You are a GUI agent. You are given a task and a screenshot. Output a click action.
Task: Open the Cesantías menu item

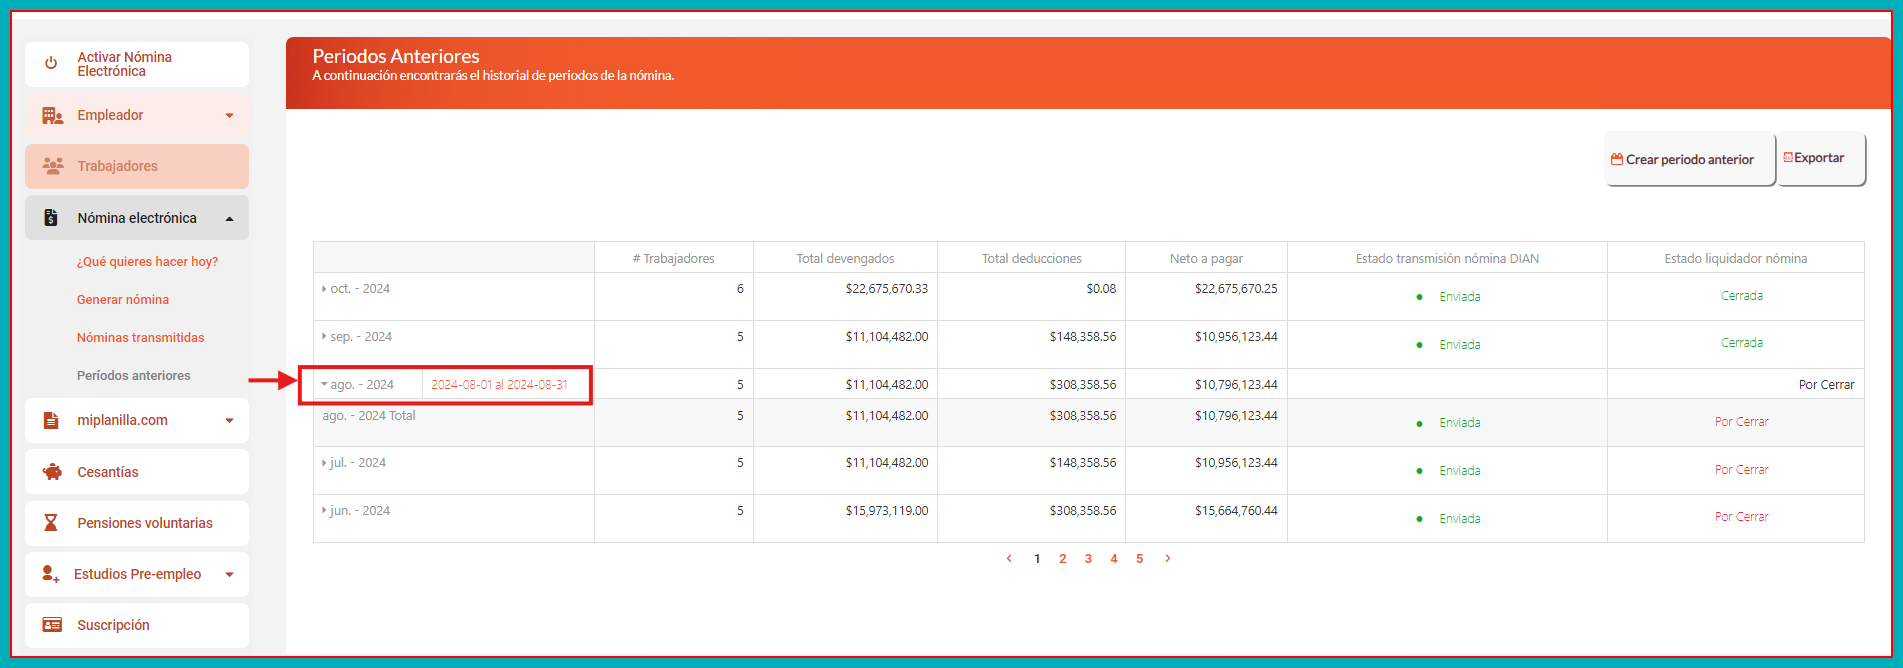click(x=137, y=472)
